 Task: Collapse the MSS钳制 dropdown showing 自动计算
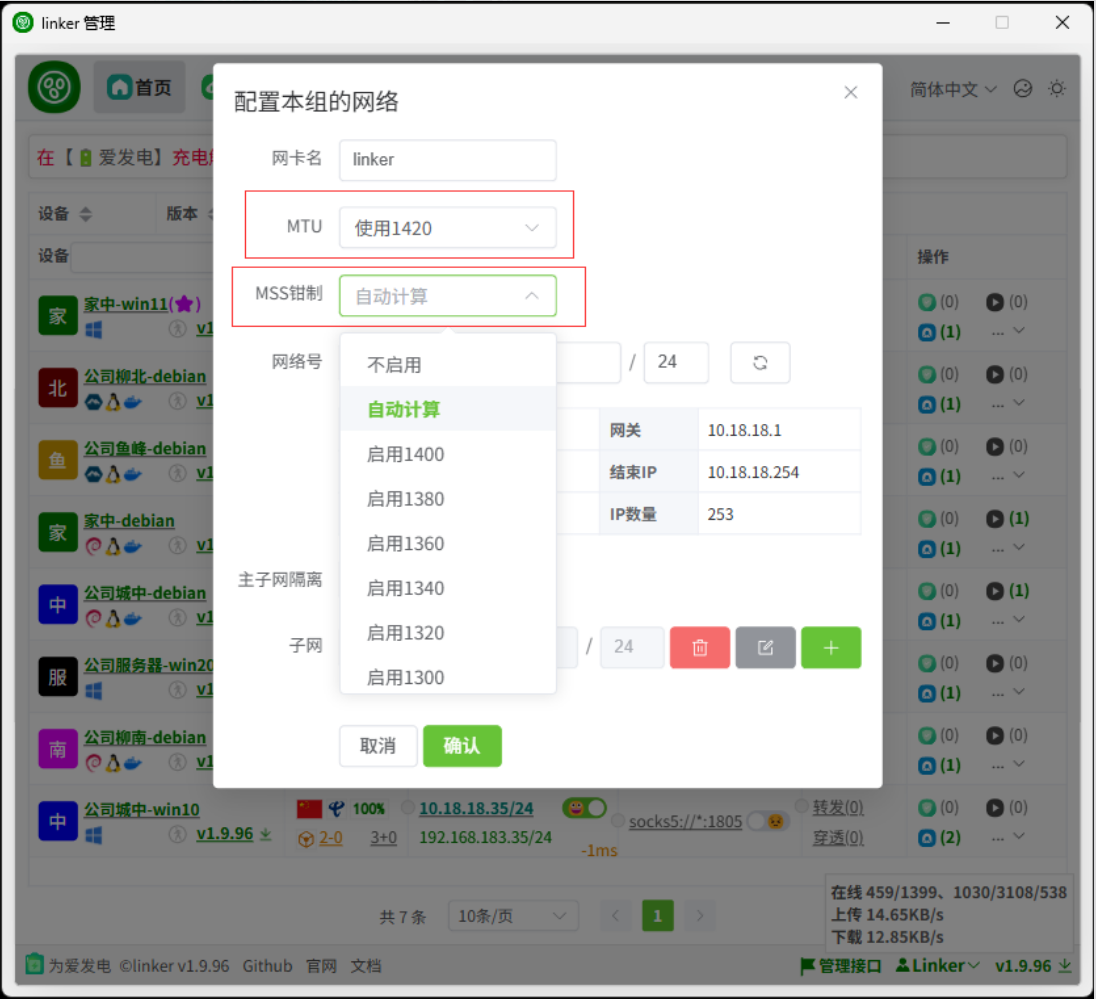pos(447,296)
